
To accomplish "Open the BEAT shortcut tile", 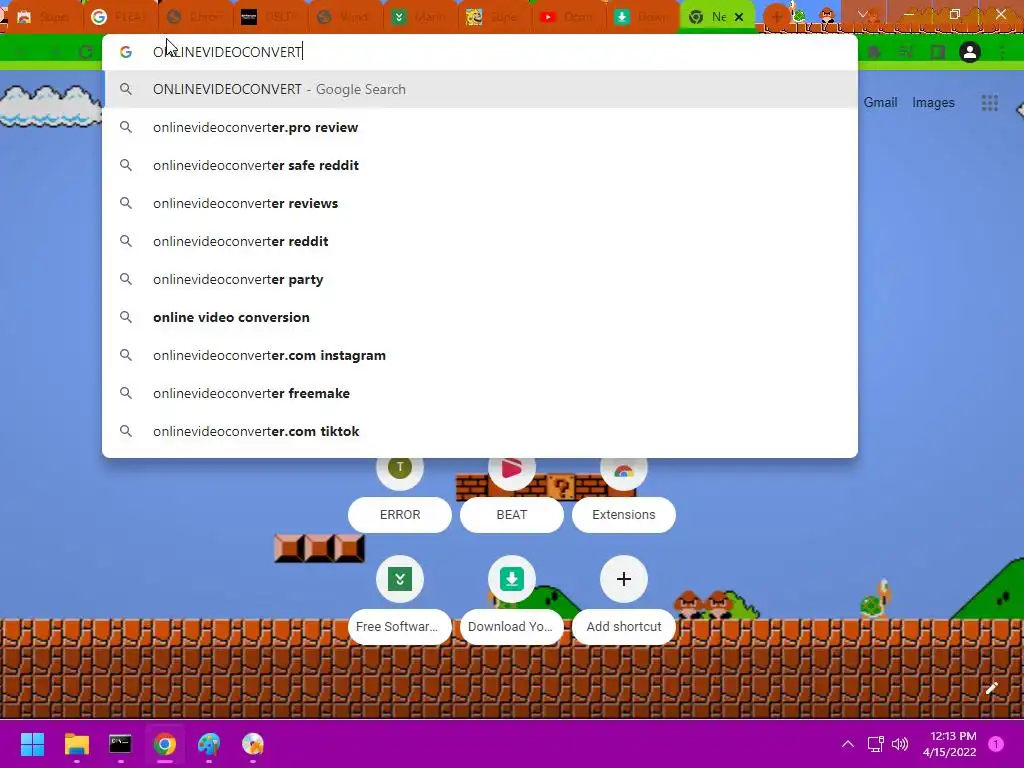I will (x=511, y=515).
